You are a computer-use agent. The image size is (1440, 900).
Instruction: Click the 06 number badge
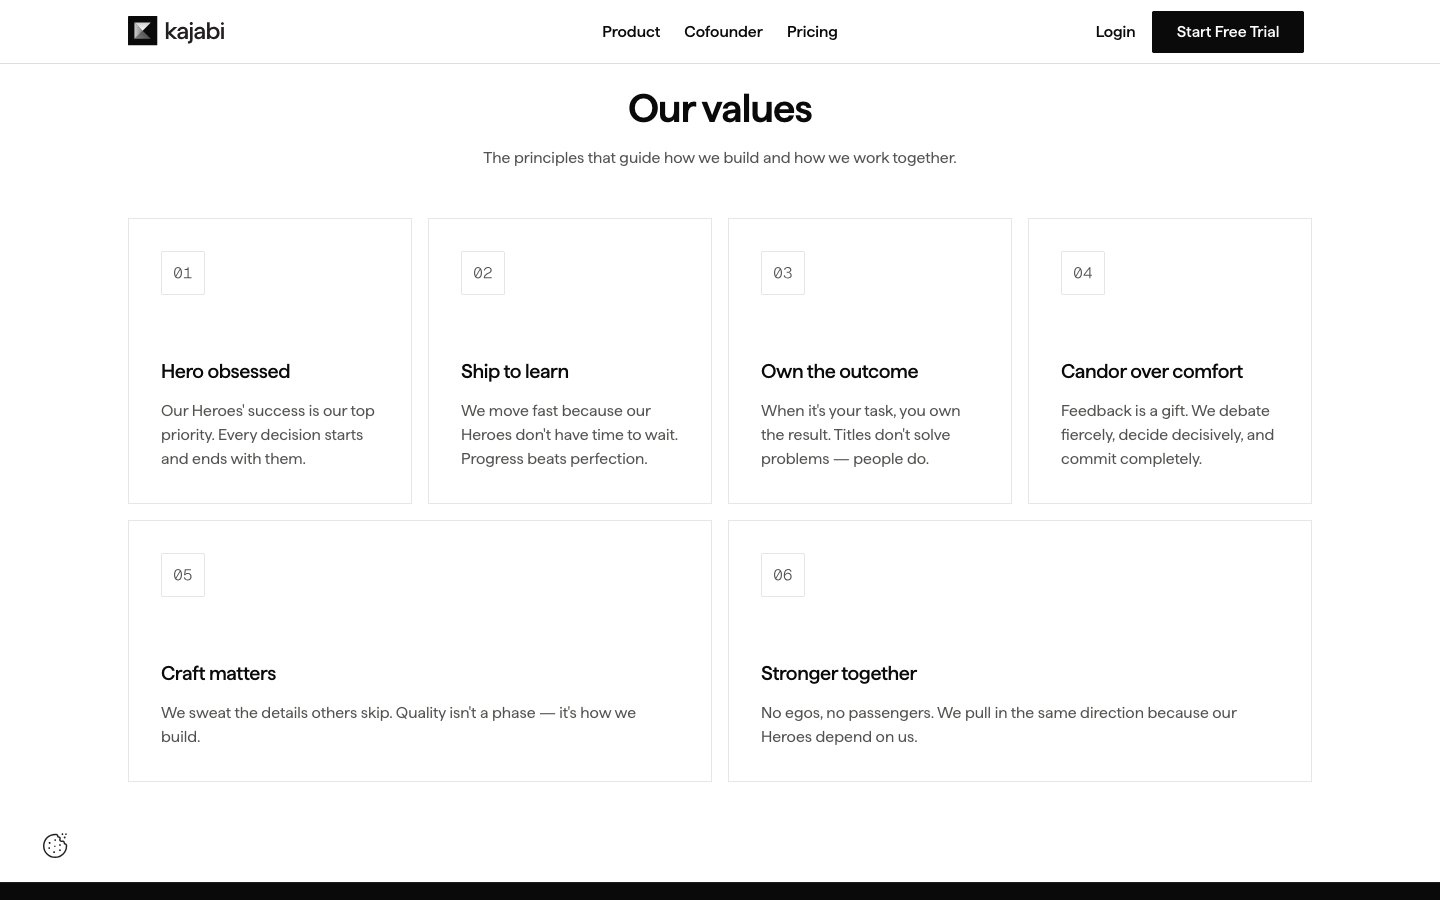pyautogui.click(x=783, y=575)
